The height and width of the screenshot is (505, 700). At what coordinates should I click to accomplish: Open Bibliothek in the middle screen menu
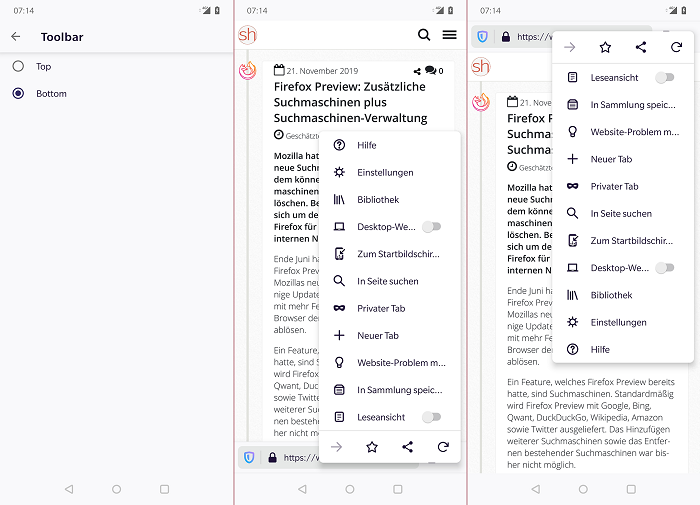pos(378,200)
